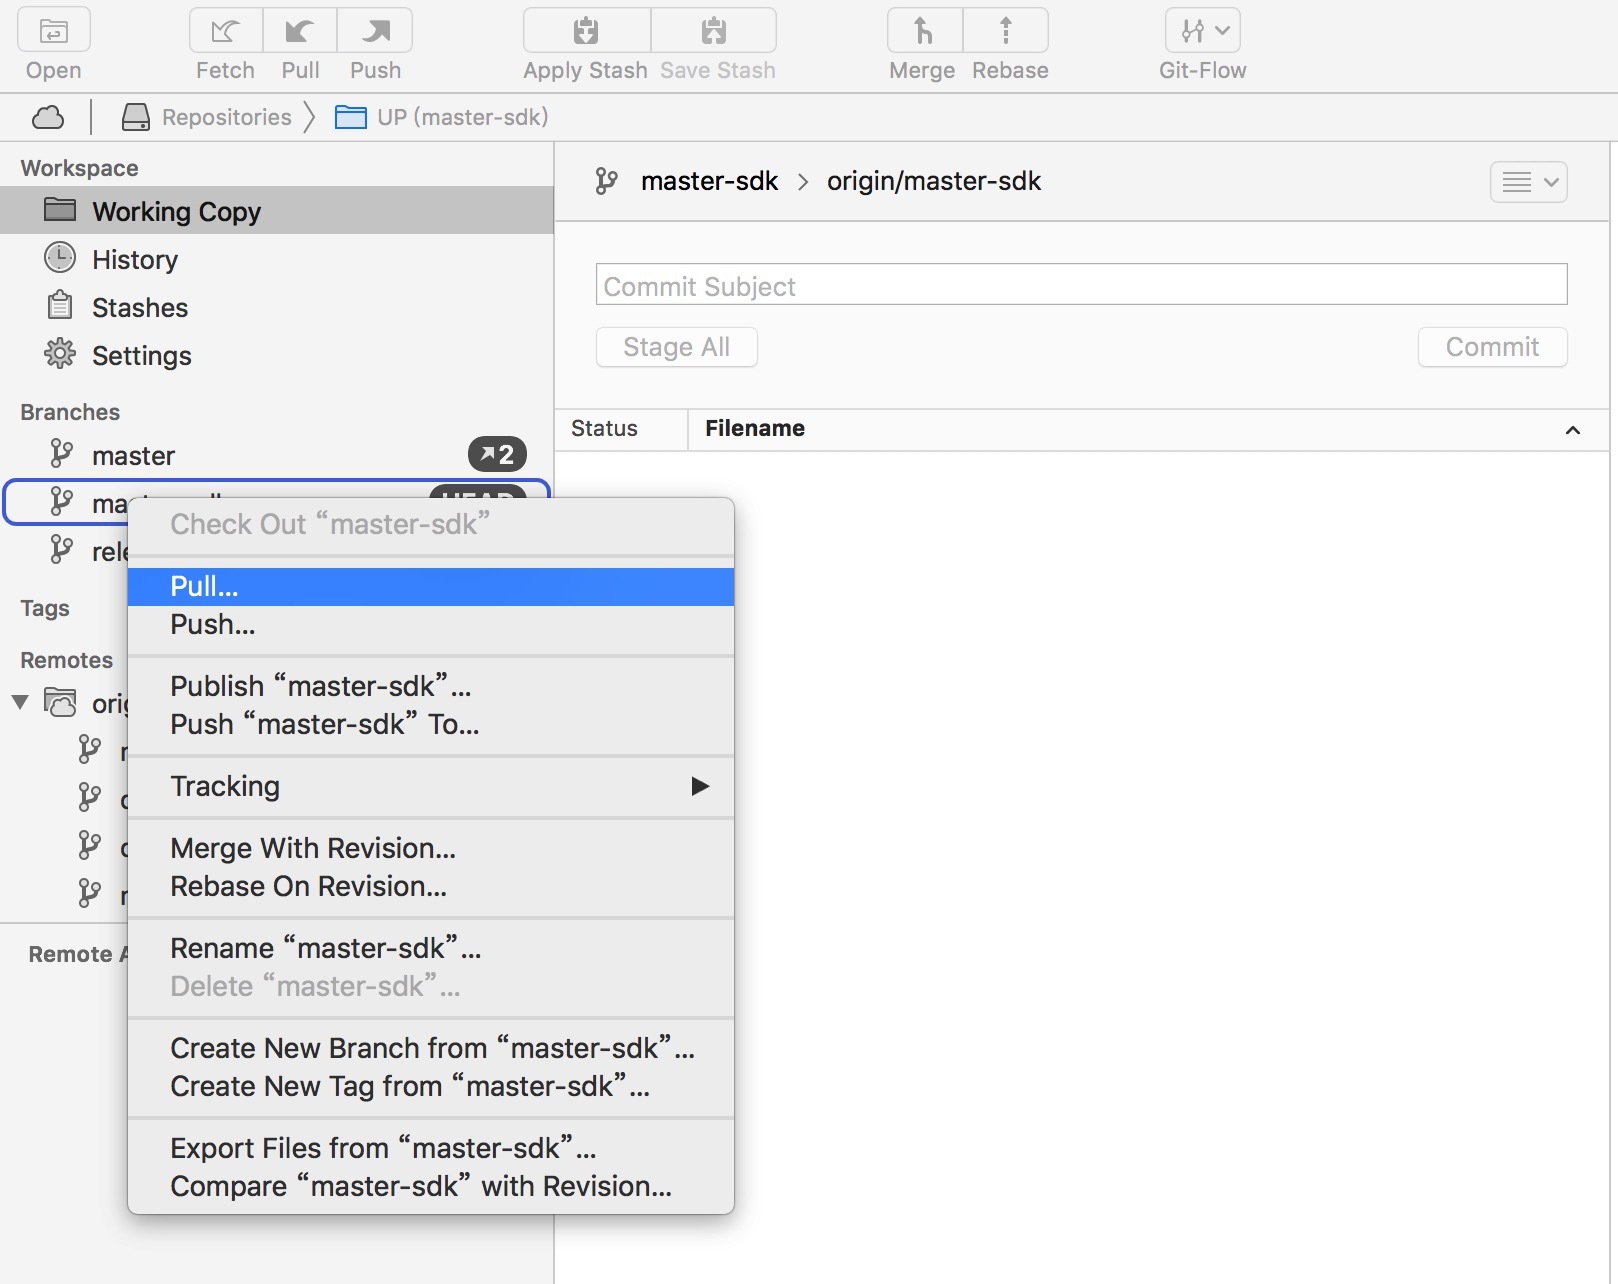Click the cloud icon in breadcrumb bar
The height and width of the screenshot is (1284, 1618).
pyautogui.click(x=48, y=118)
